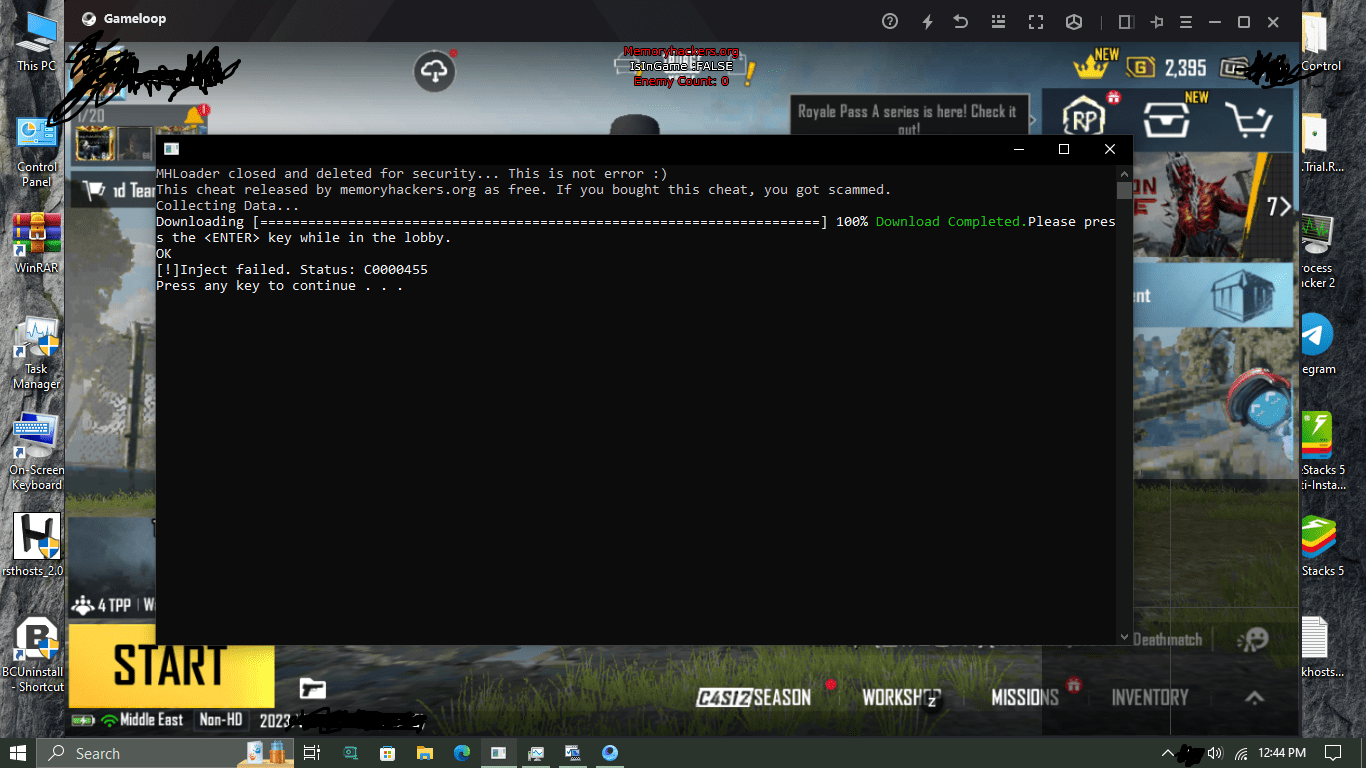Open On-Screen Keyboard desktop shortcut

point(37,451)
